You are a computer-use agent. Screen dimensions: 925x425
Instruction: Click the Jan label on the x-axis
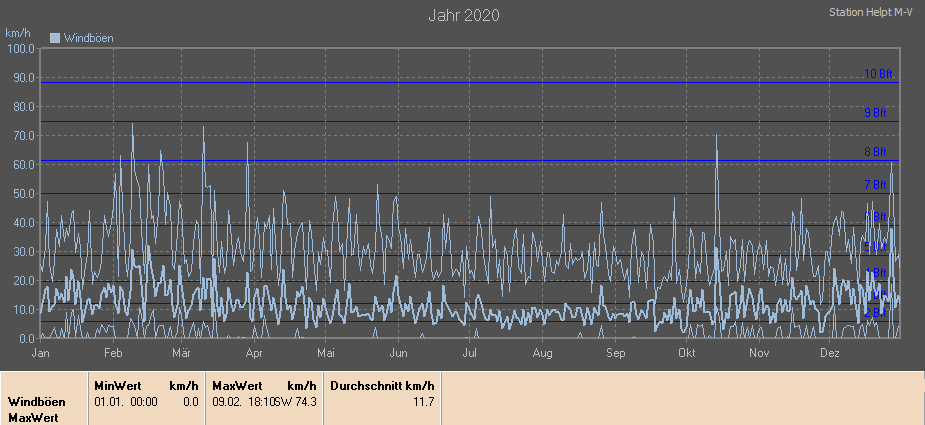pos(41,353)
